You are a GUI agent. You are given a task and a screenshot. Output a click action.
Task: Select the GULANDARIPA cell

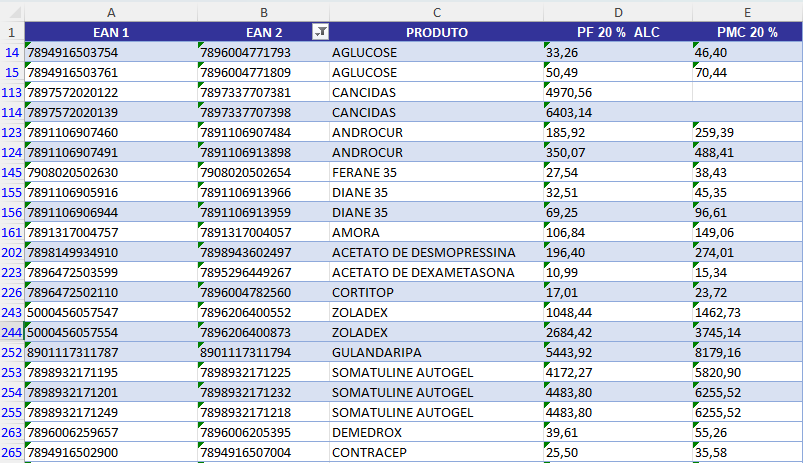pyautogui.click(x=436, y=352)
